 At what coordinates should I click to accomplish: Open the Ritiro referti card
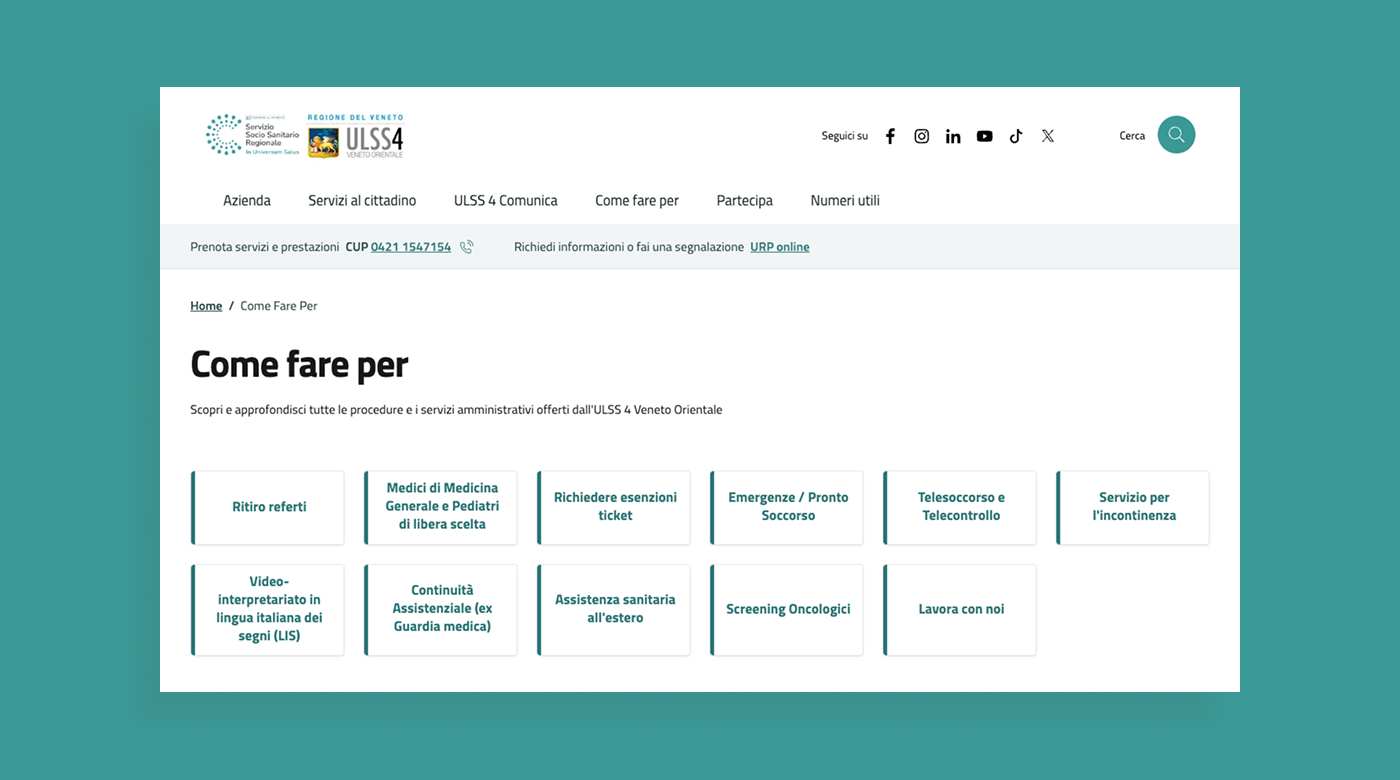click(x=268, y=507)
